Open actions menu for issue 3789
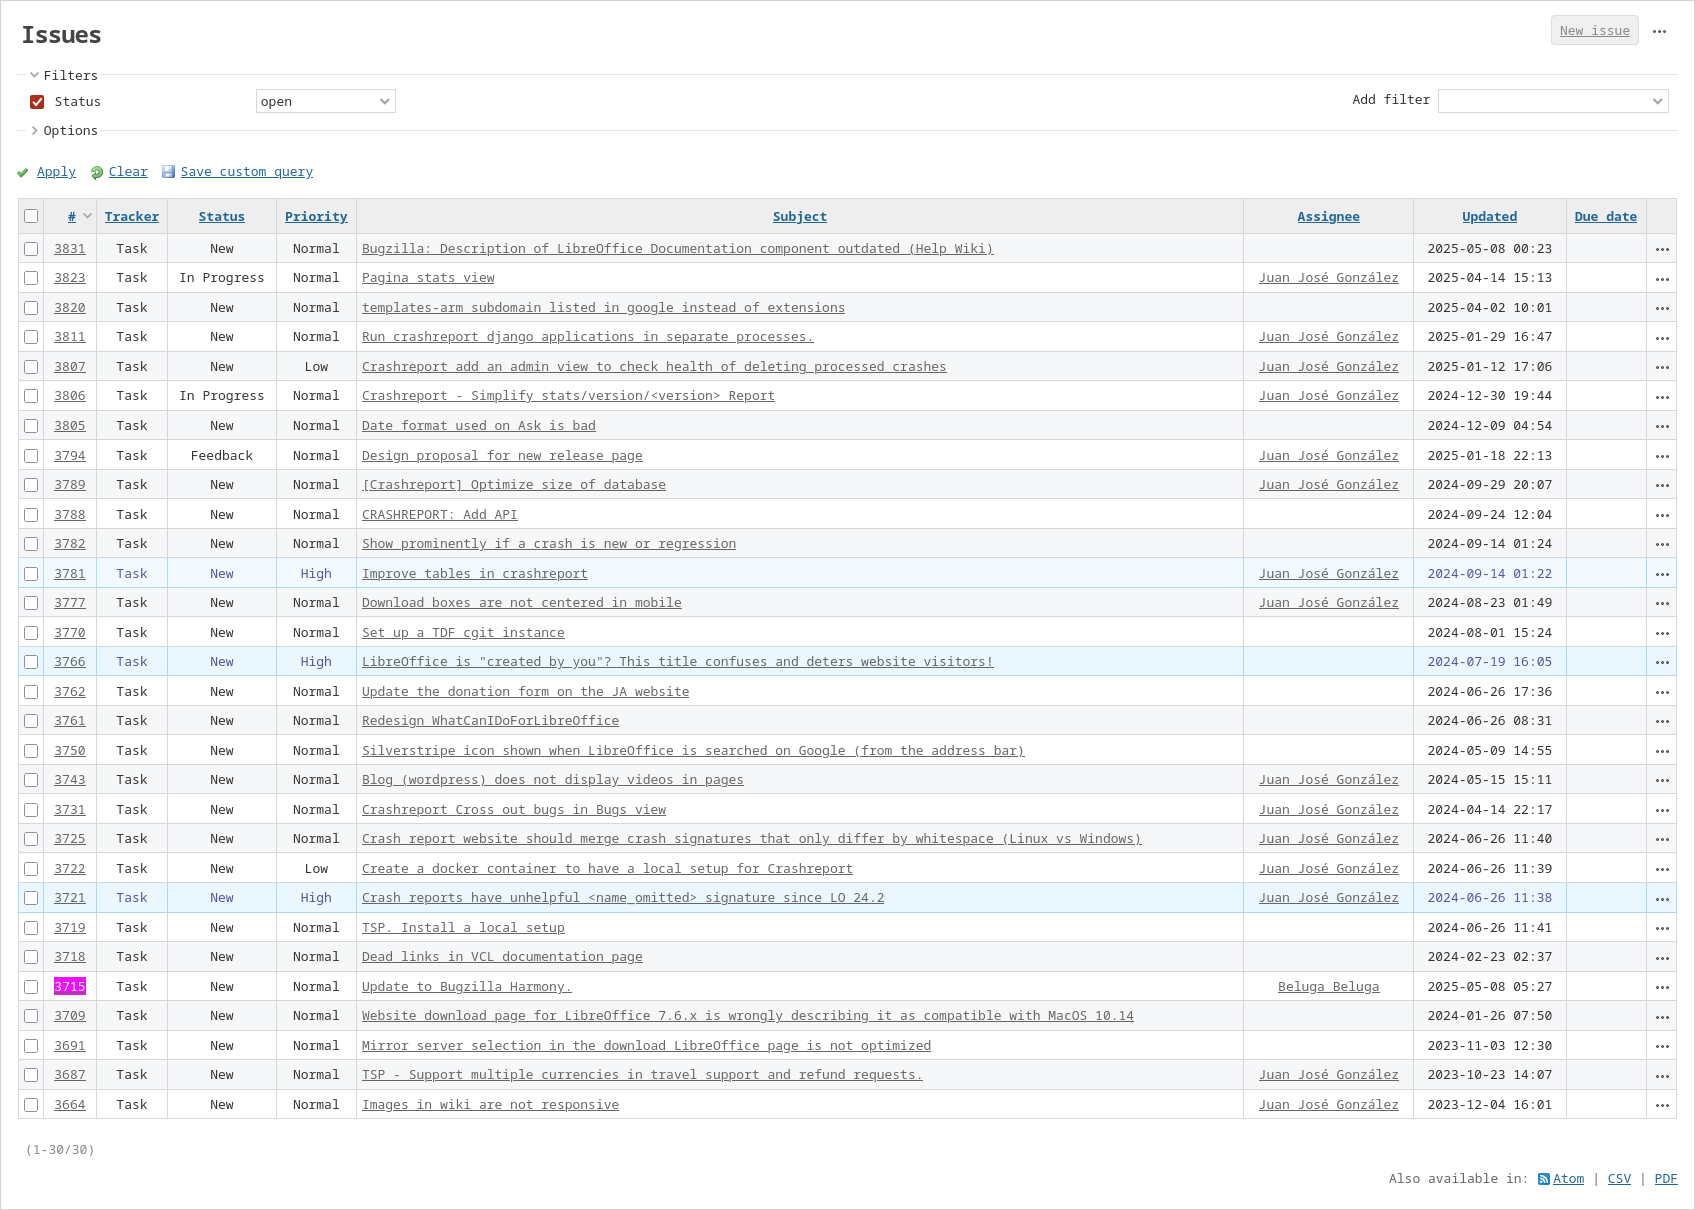Screen dimensions: 1695x1210 1662,485
